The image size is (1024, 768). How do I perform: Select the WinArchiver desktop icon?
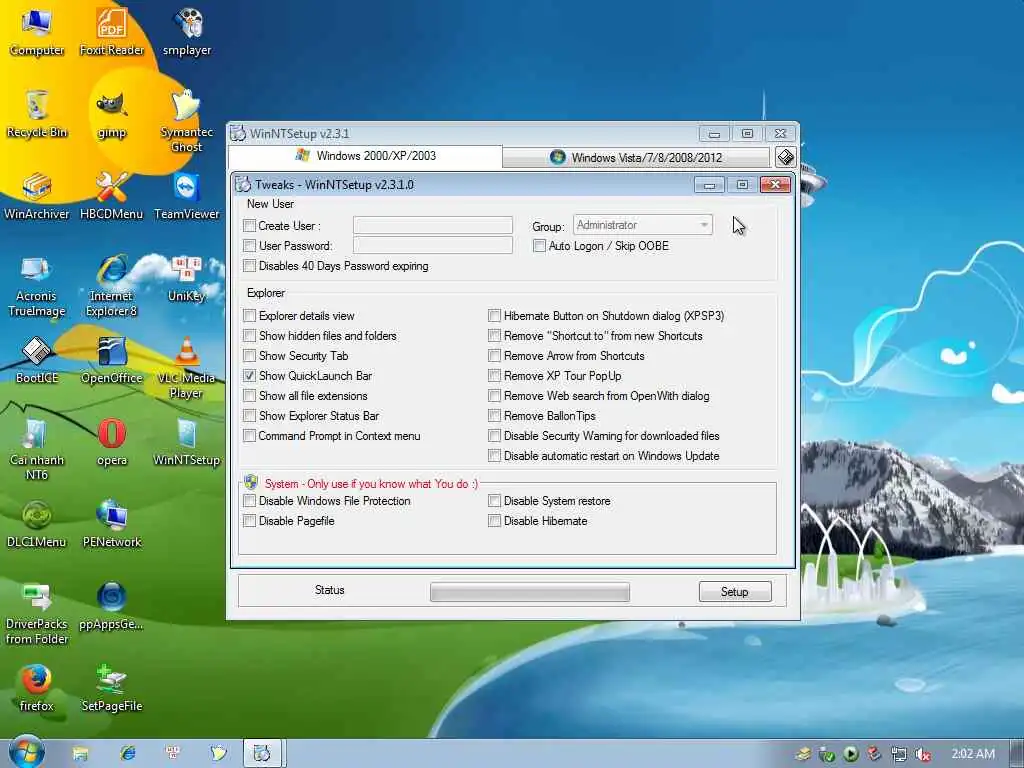tap(37, 195)
